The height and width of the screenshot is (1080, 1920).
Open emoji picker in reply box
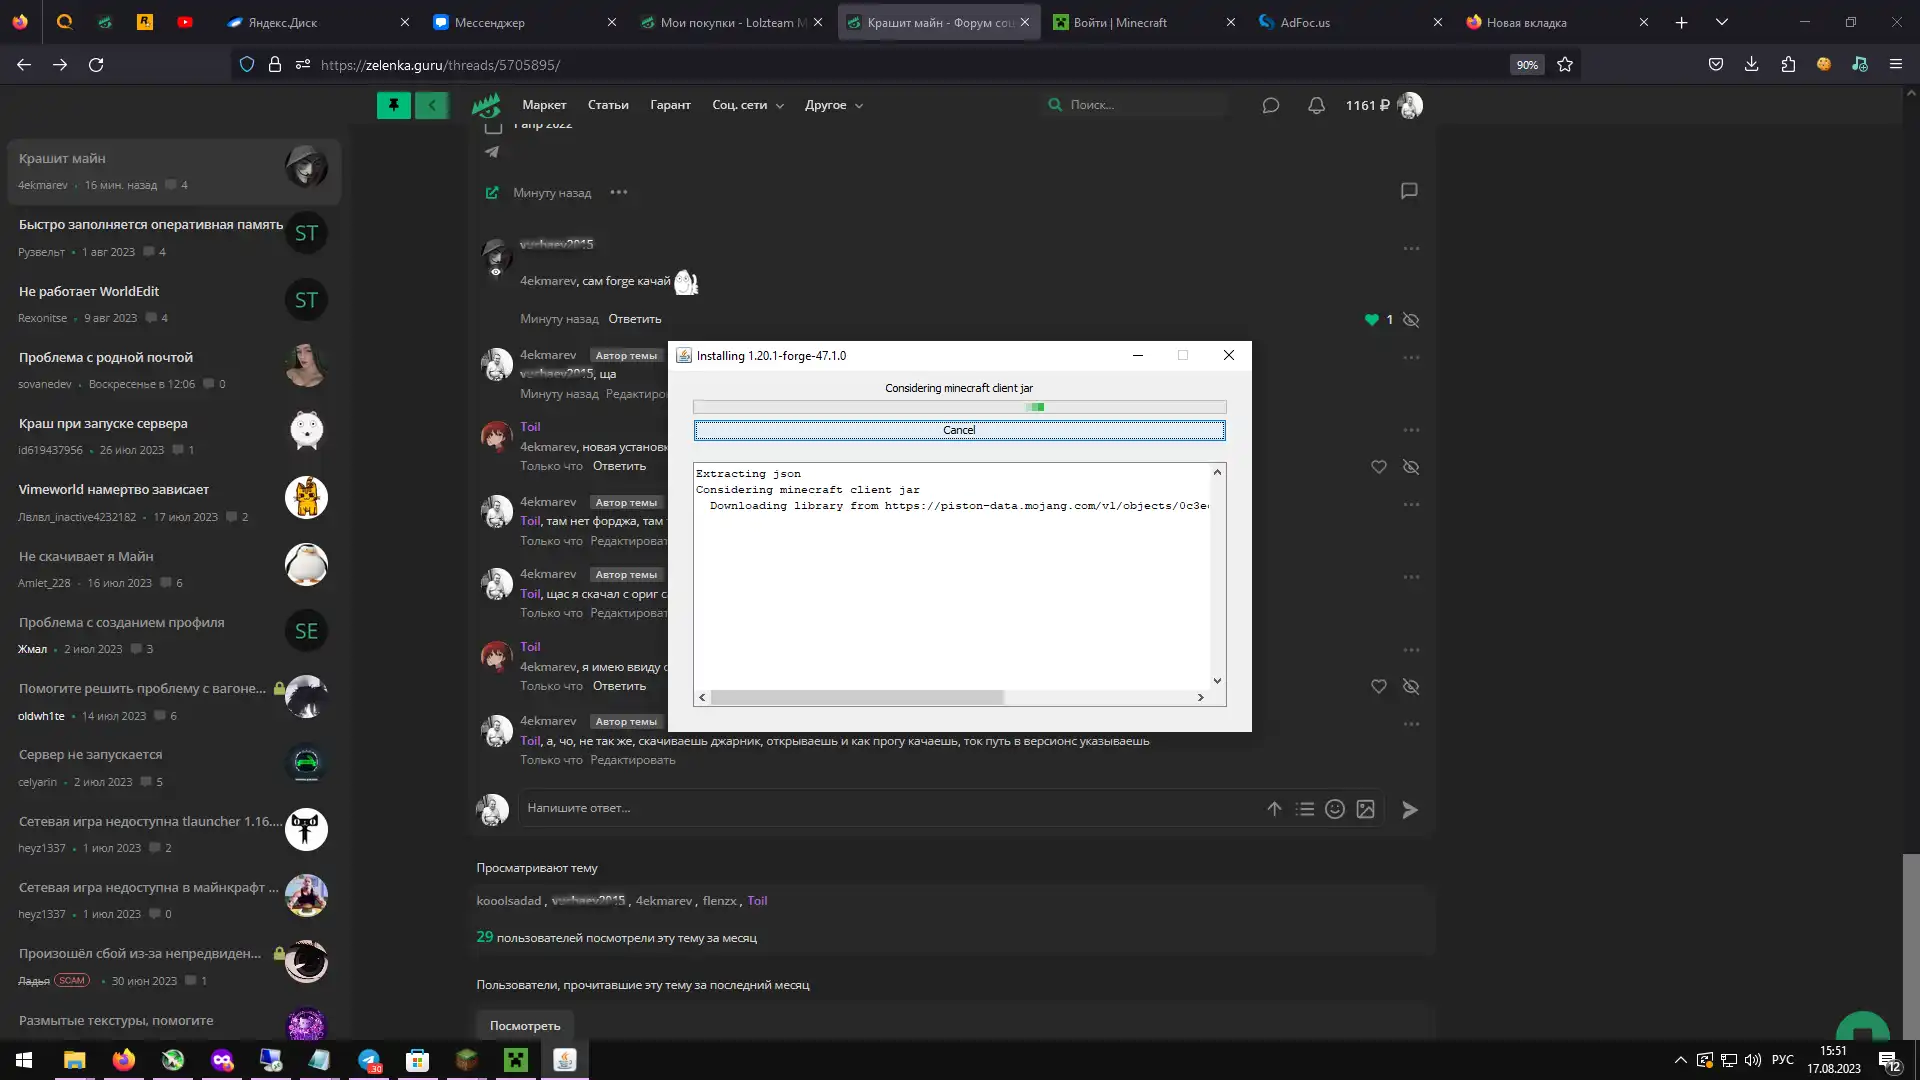pyautogui.click(x=1334, y=809)
